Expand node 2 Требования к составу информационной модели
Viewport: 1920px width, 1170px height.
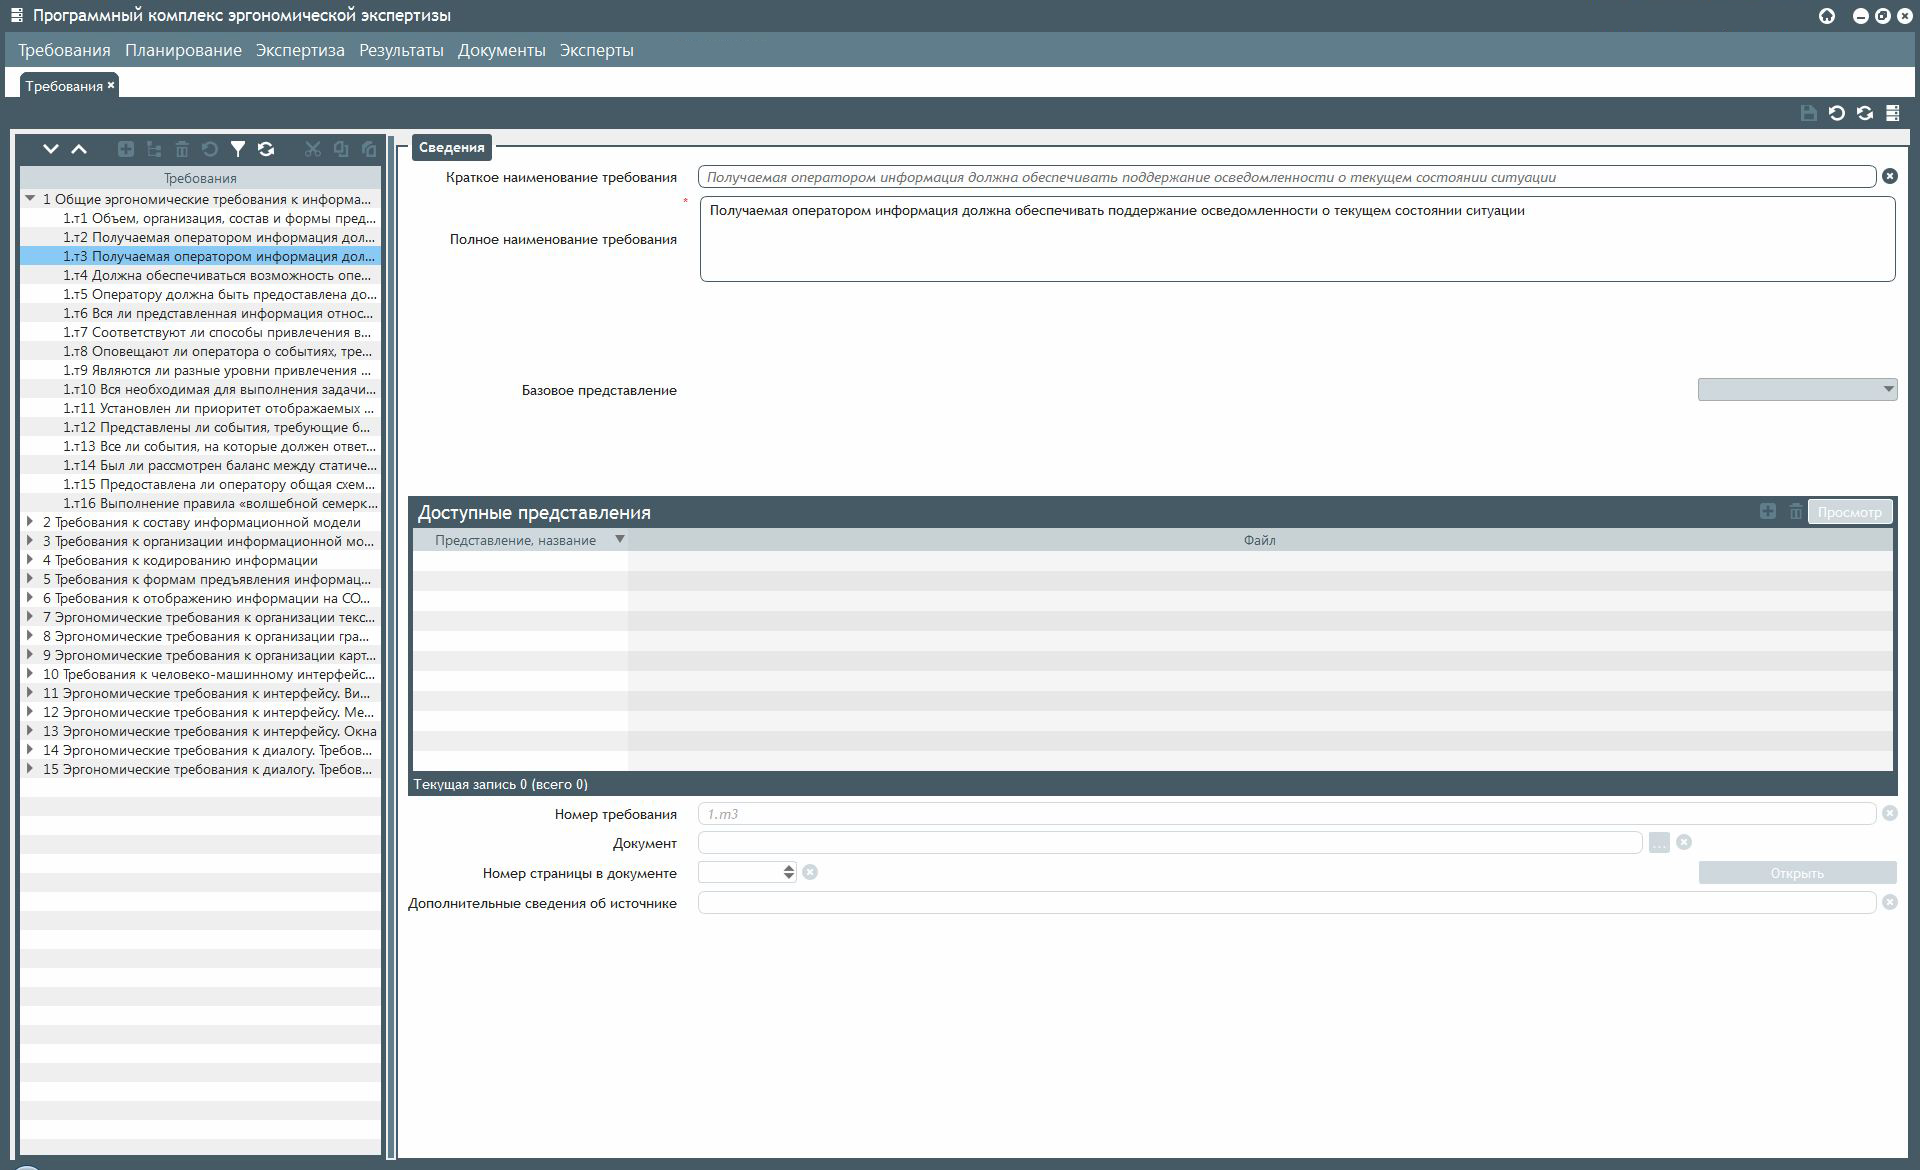(x=30, y=521)
